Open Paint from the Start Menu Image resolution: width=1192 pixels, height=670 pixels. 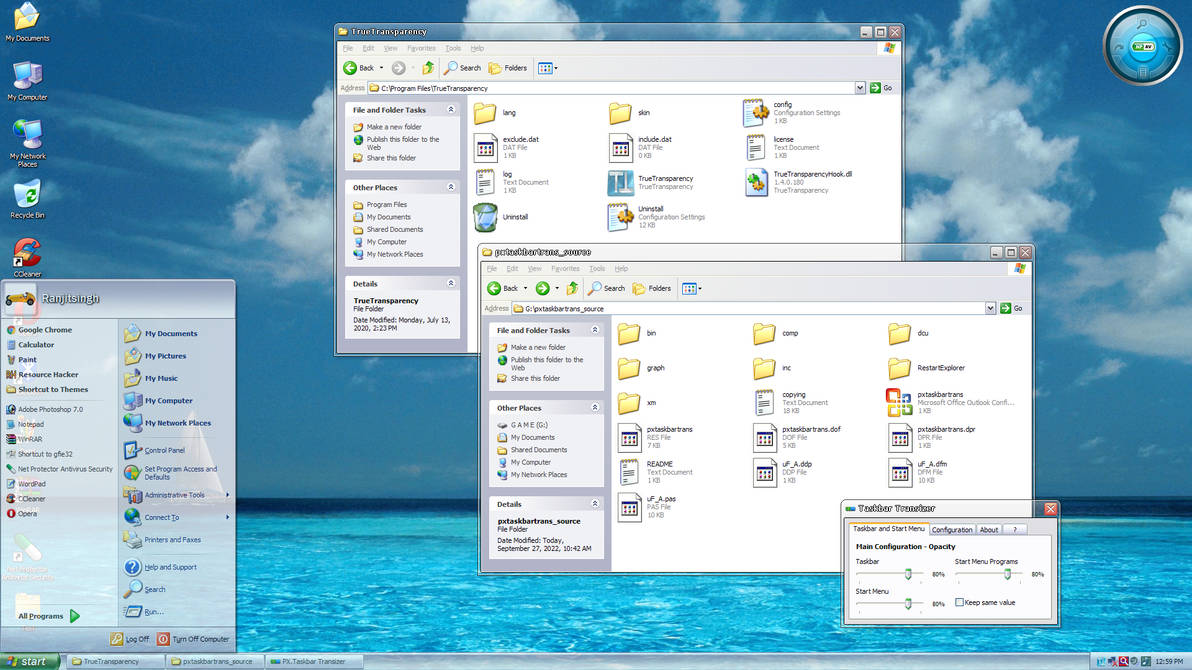tap(27, 359)
